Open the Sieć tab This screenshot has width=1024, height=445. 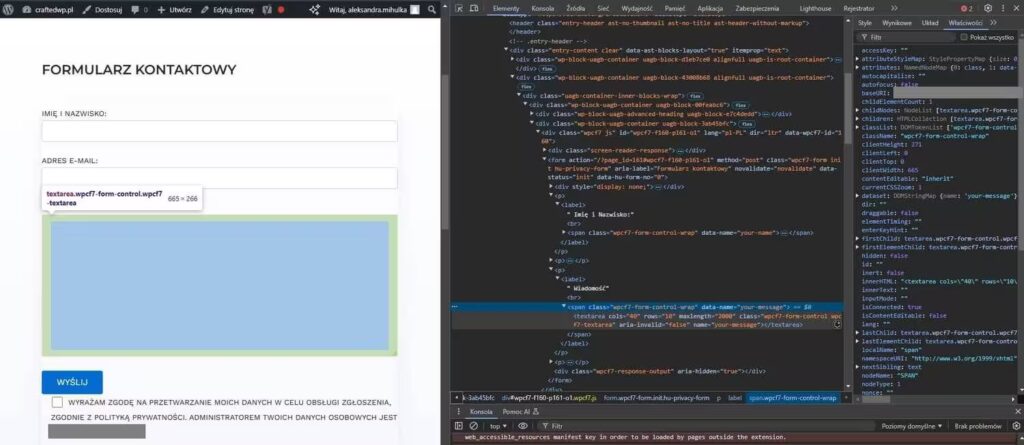(x=603, y=8)
